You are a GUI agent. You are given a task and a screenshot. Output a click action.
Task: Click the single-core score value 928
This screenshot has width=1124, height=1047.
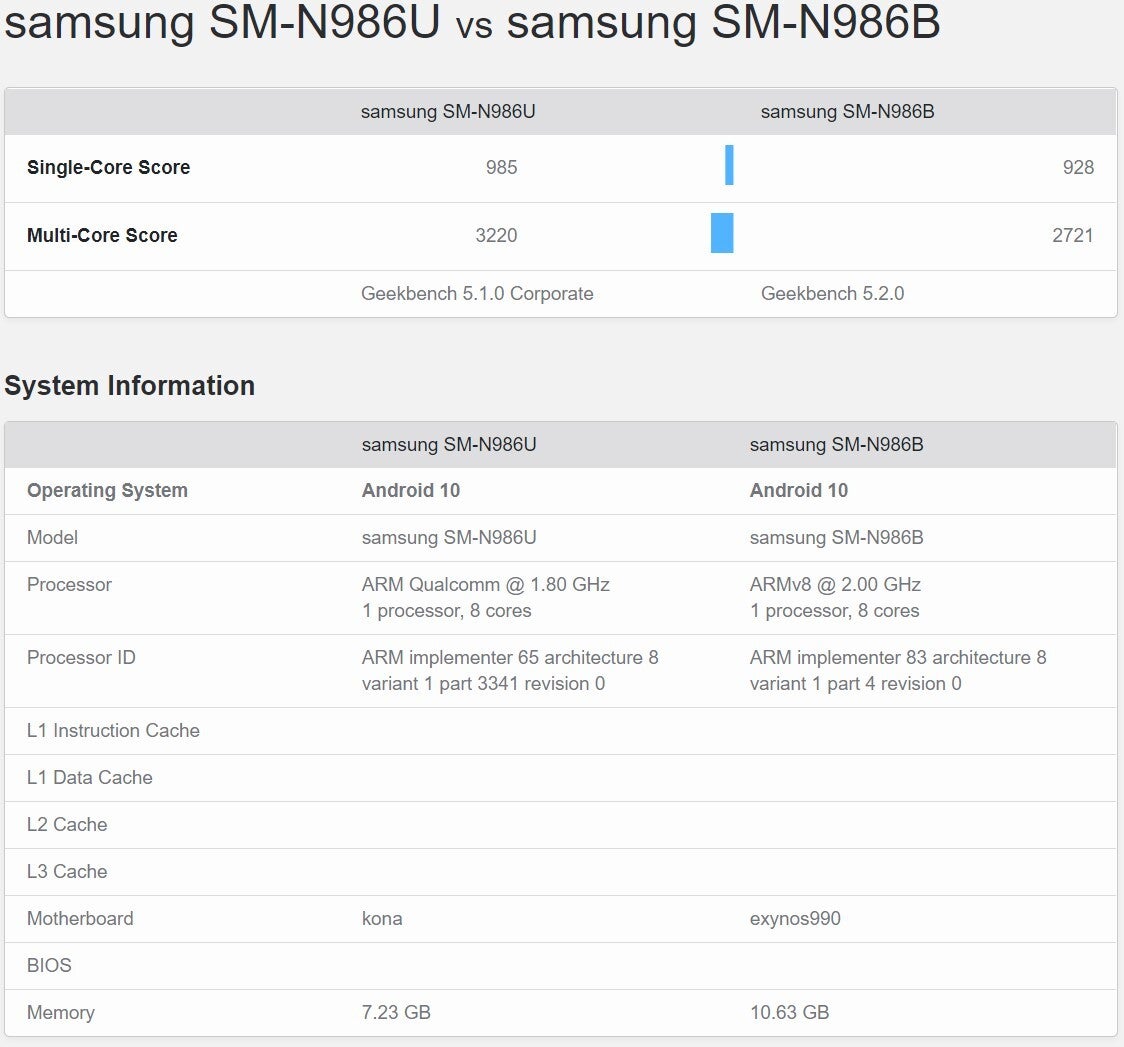click(1078, 167)
